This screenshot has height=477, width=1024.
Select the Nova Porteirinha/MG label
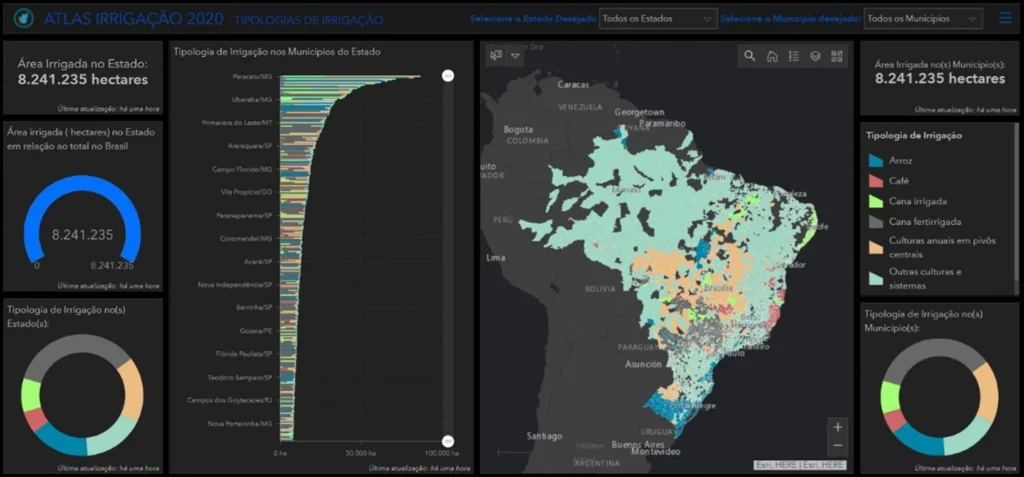click(240, 424)
